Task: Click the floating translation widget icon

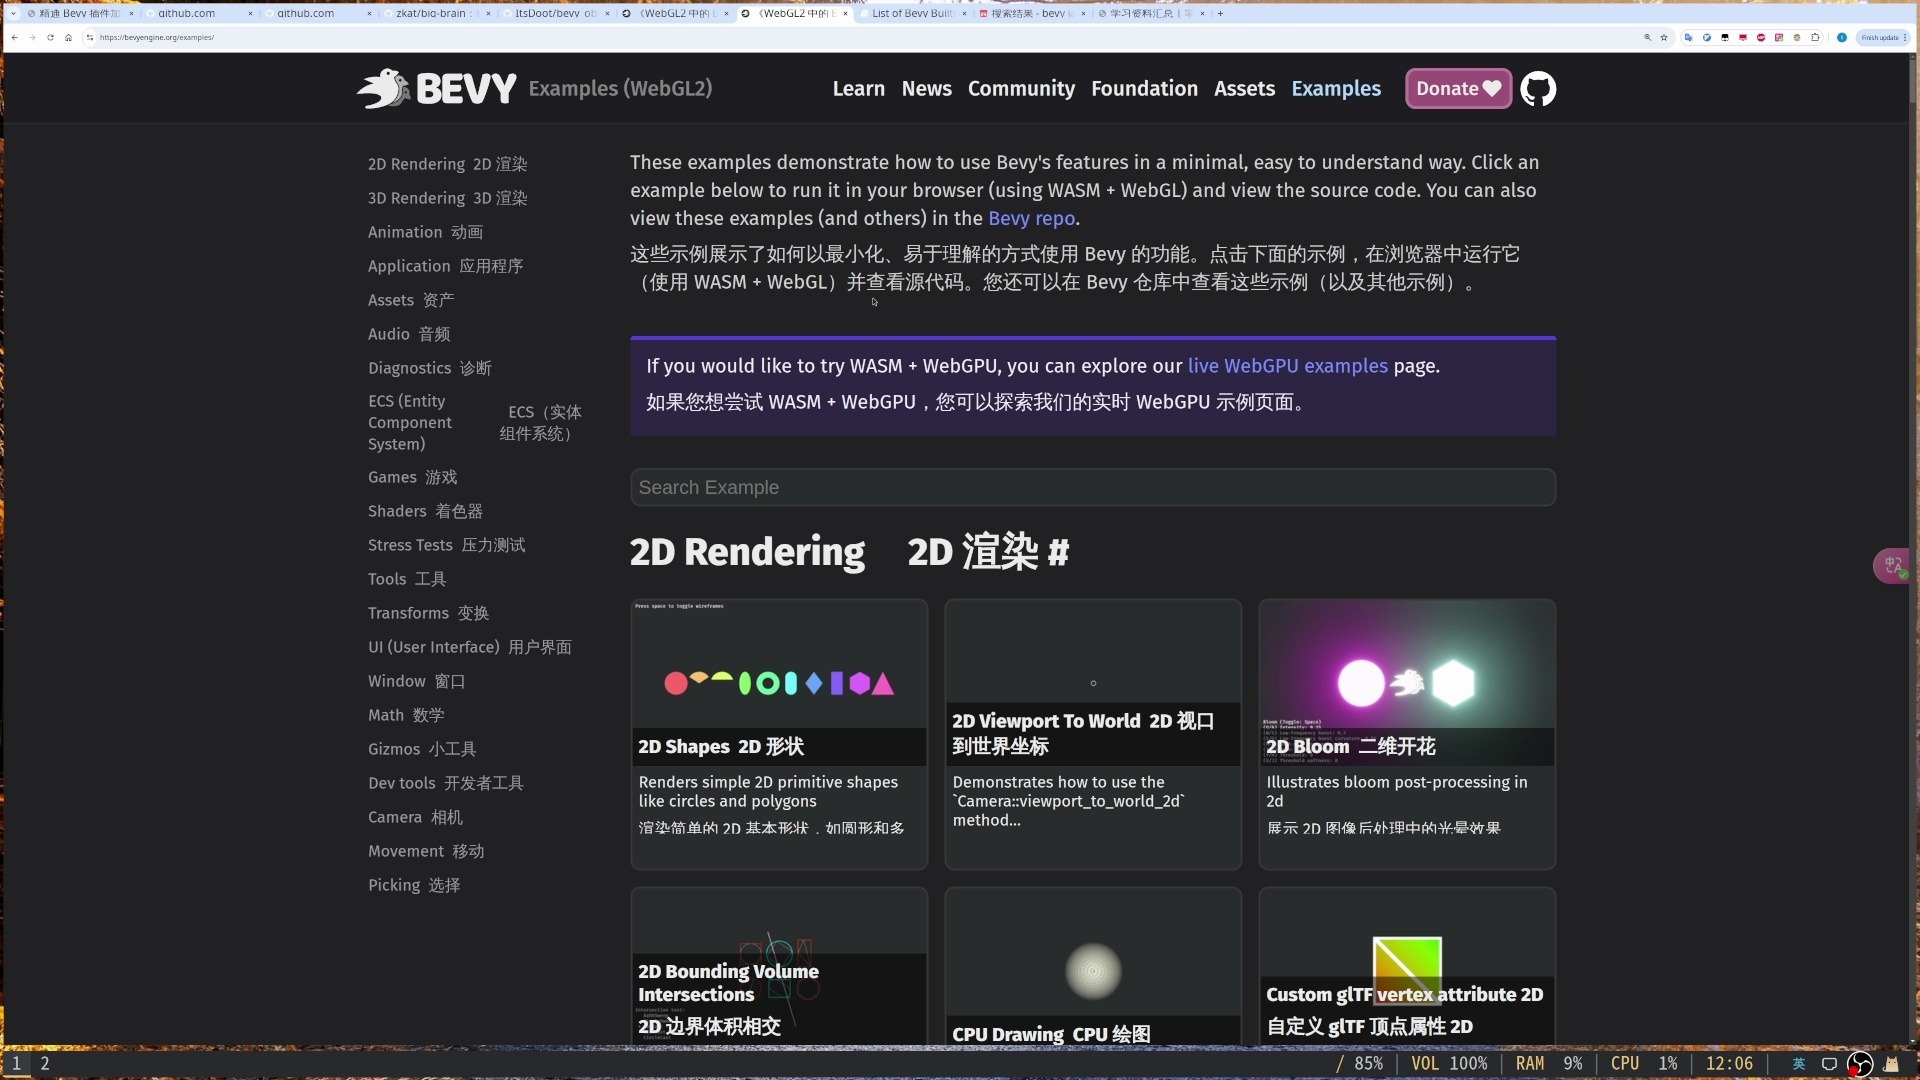Action: (1893, 566)
